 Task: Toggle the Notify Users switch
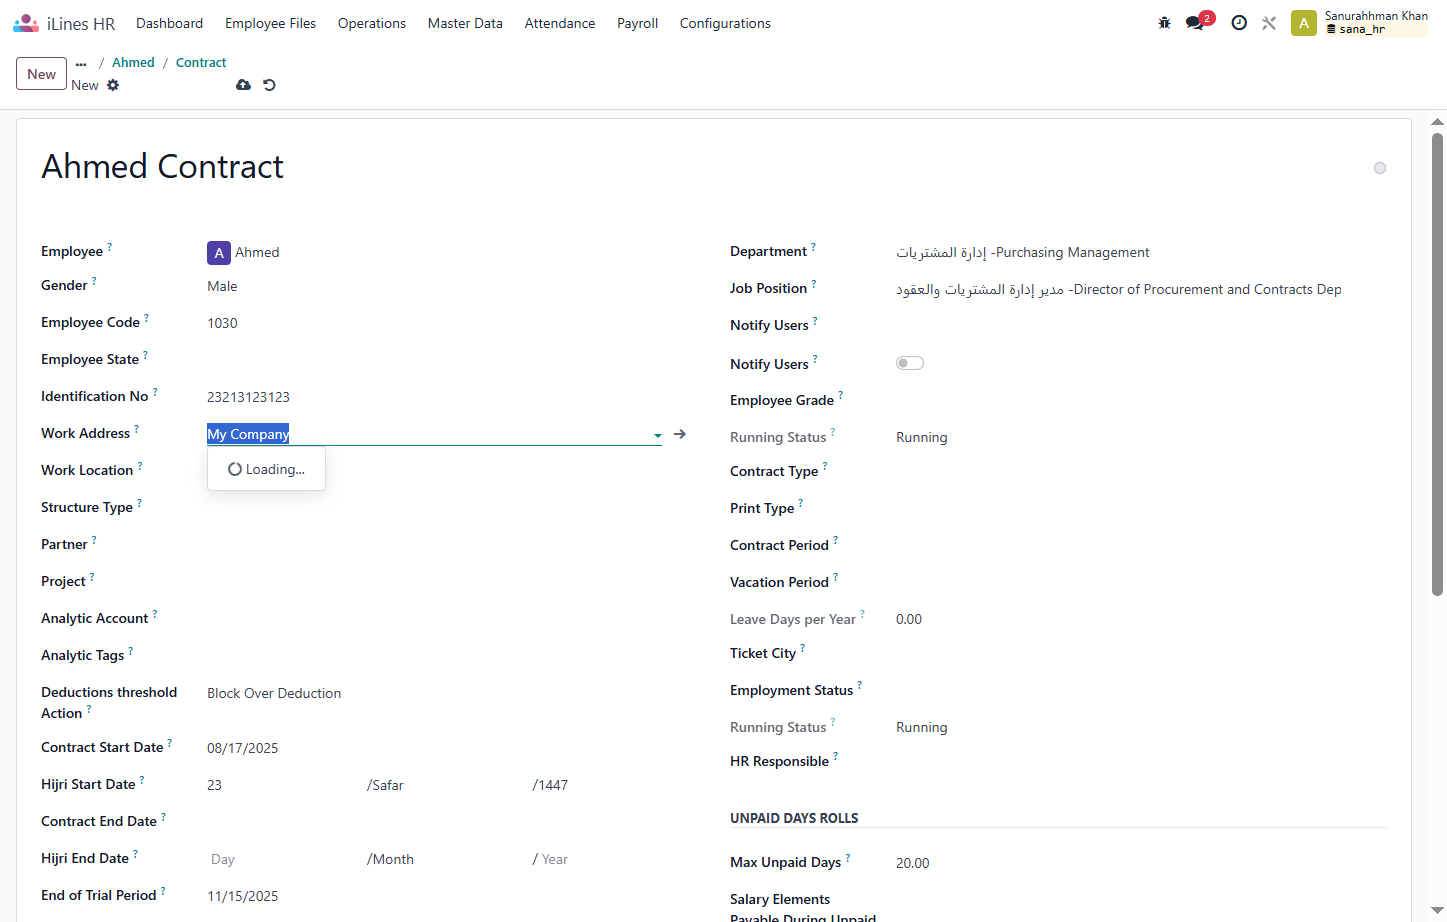click(910, 363)
